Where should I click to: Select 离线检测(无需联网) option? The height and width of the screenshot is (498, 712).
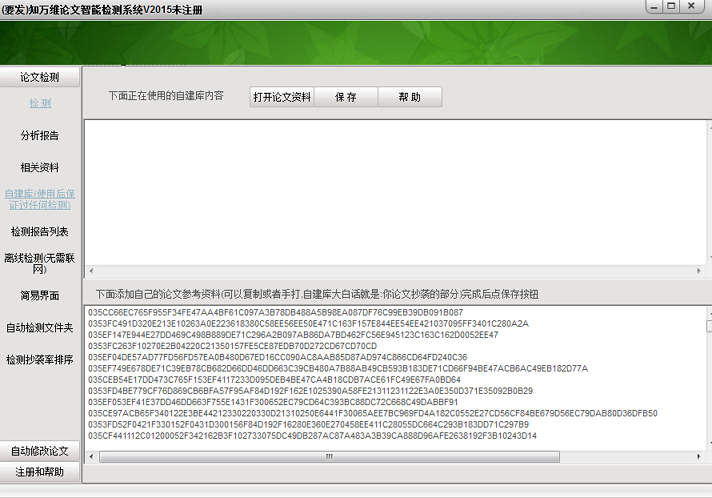tap(40, 263)
